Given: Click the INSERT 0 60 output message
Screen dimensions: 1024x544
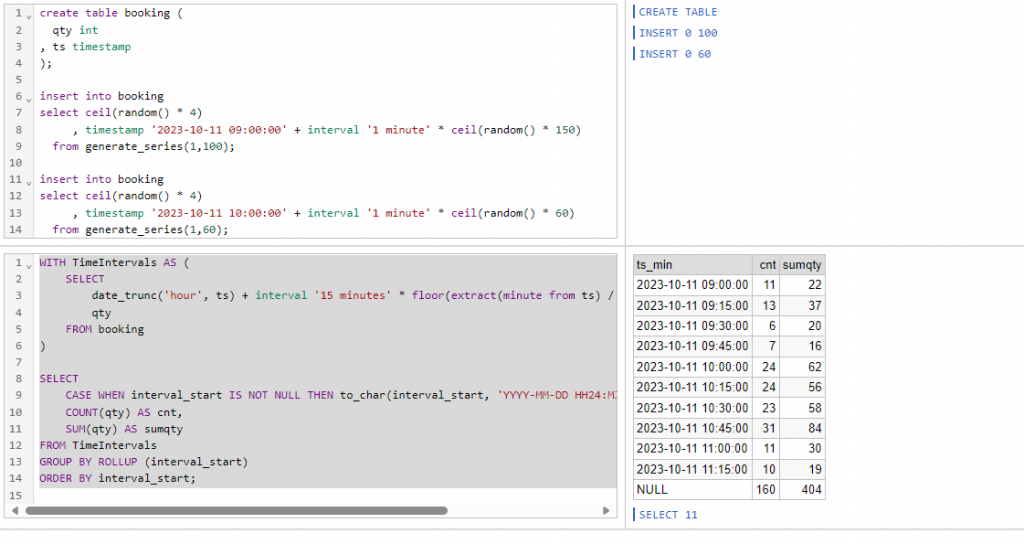Looking at the screenshot, I should point(675,54).
